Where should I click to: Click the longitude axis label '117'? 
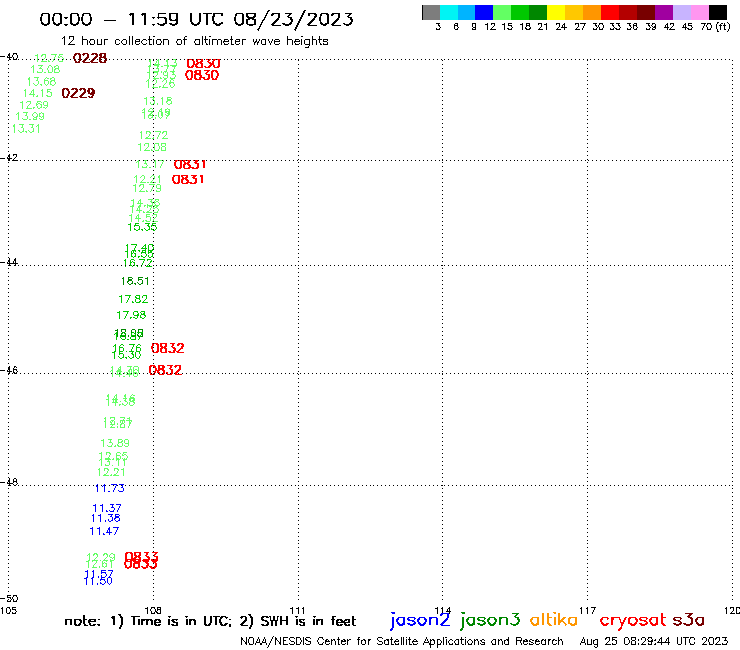(x=587, y=610)
